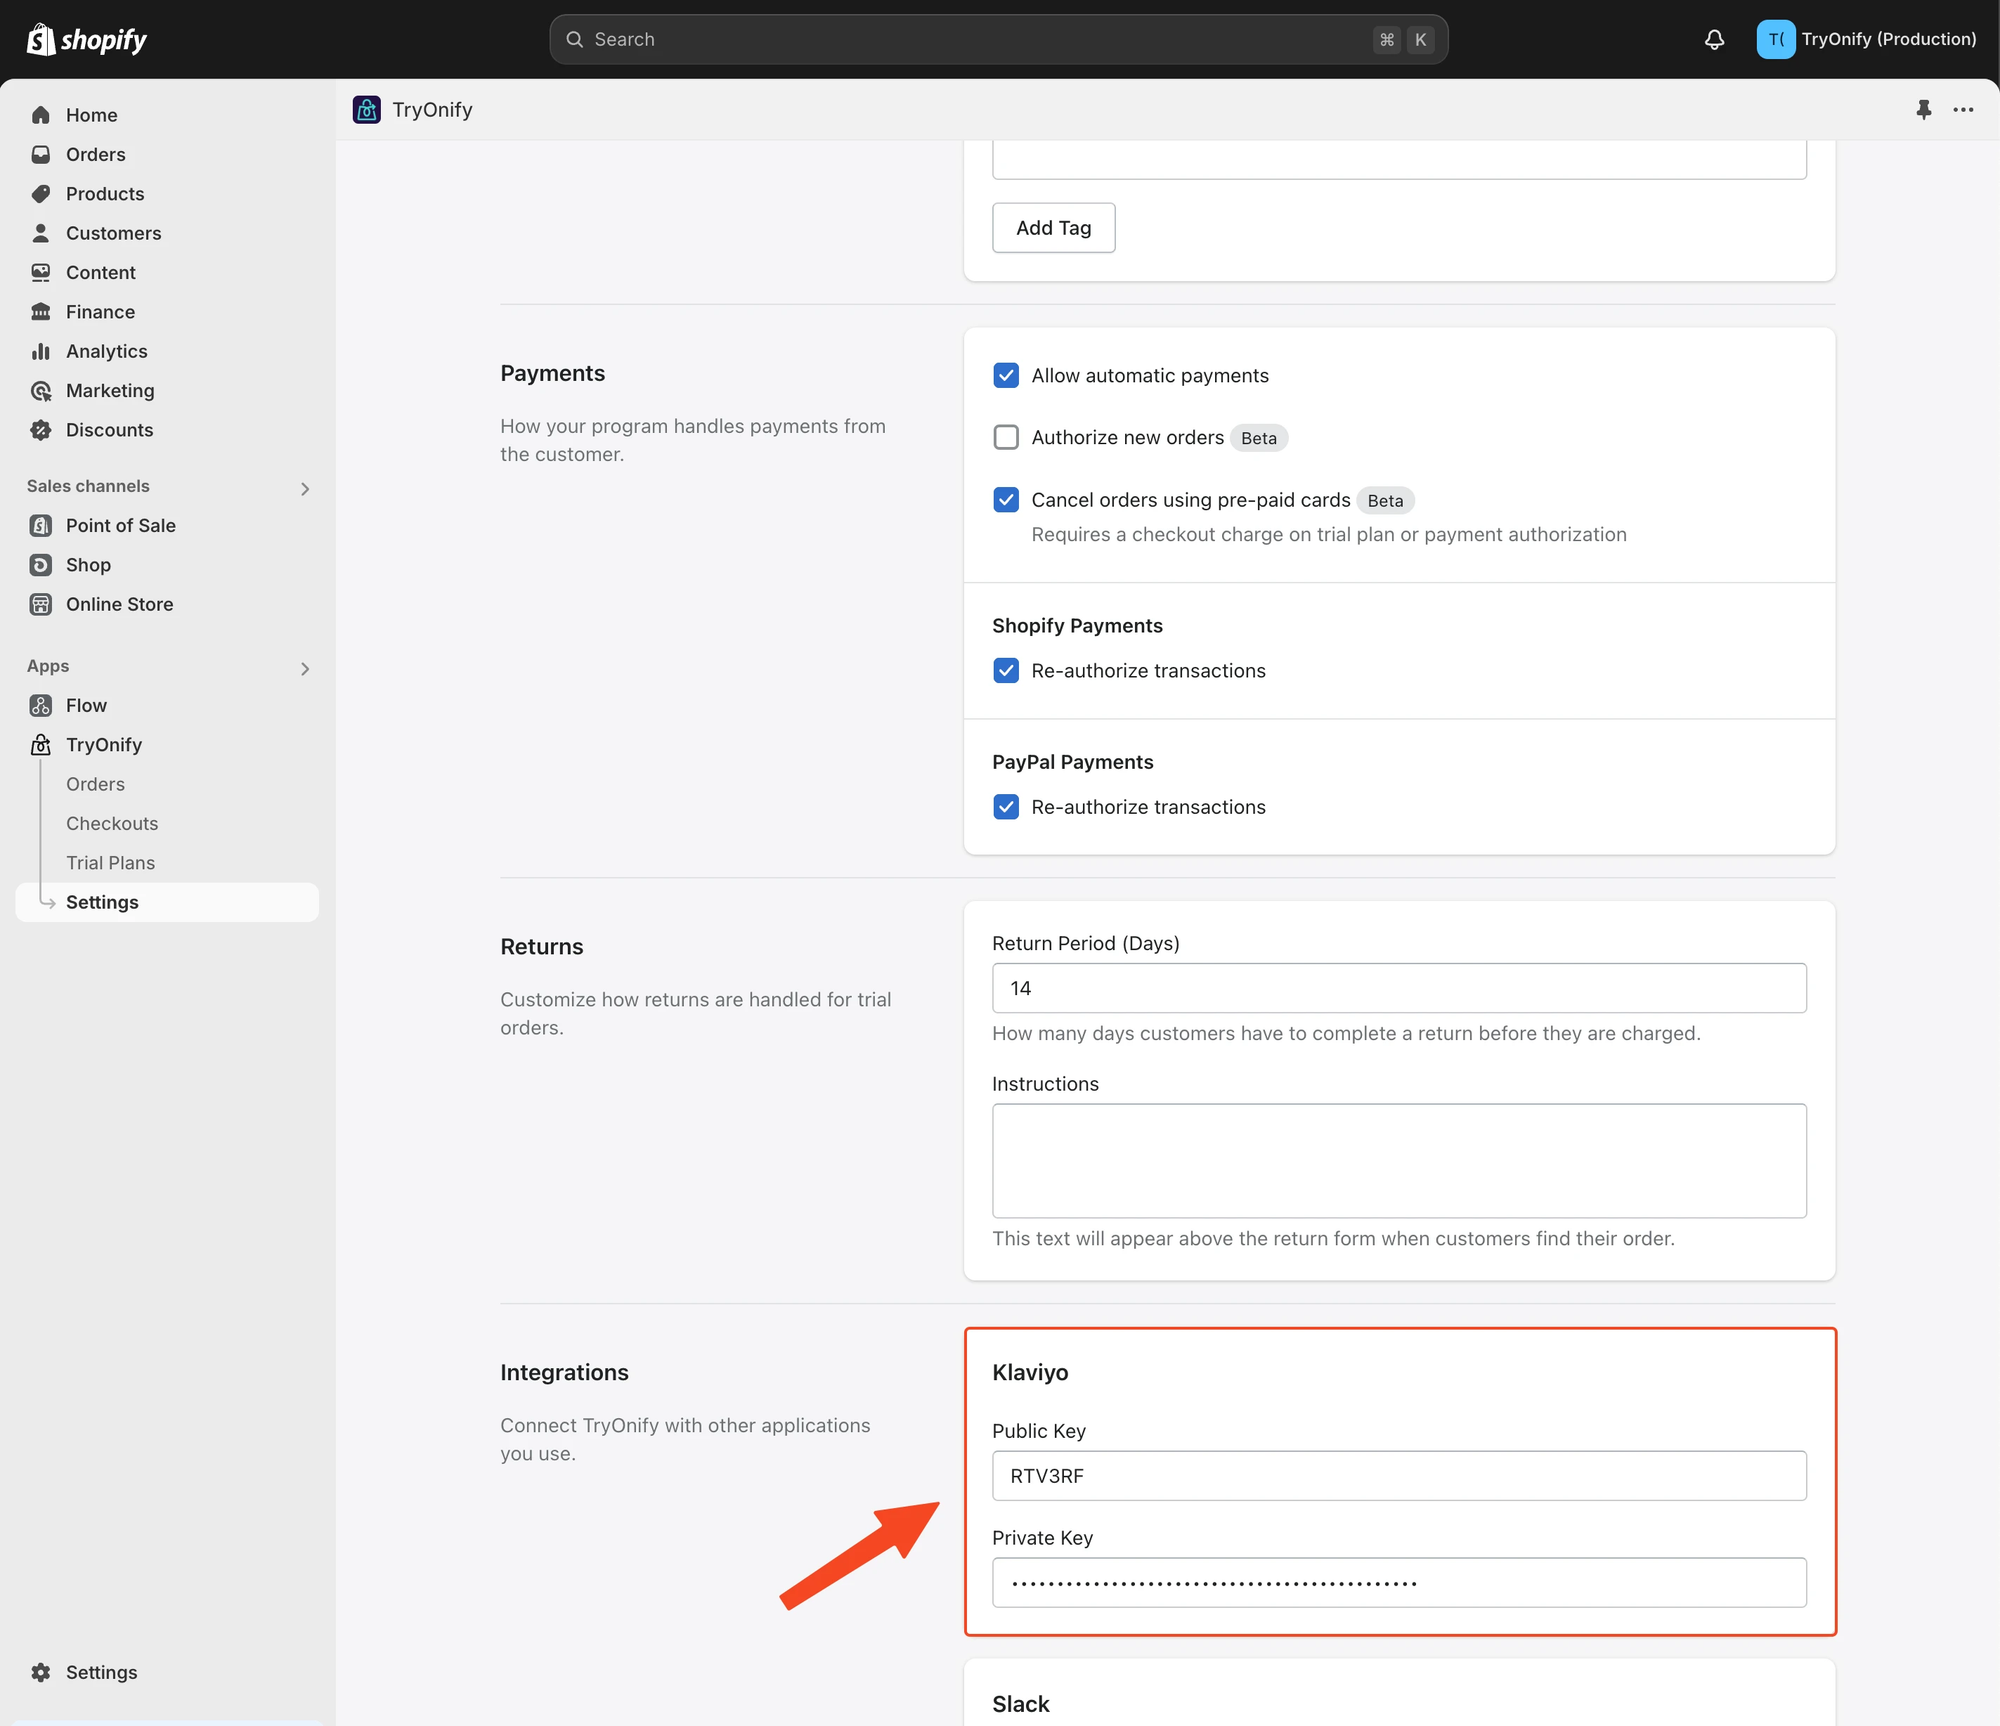This screenshot has width=2000, height=1726.
Task: Click the Beta badge beside Authorize new orders
Action: [1259, 438]
